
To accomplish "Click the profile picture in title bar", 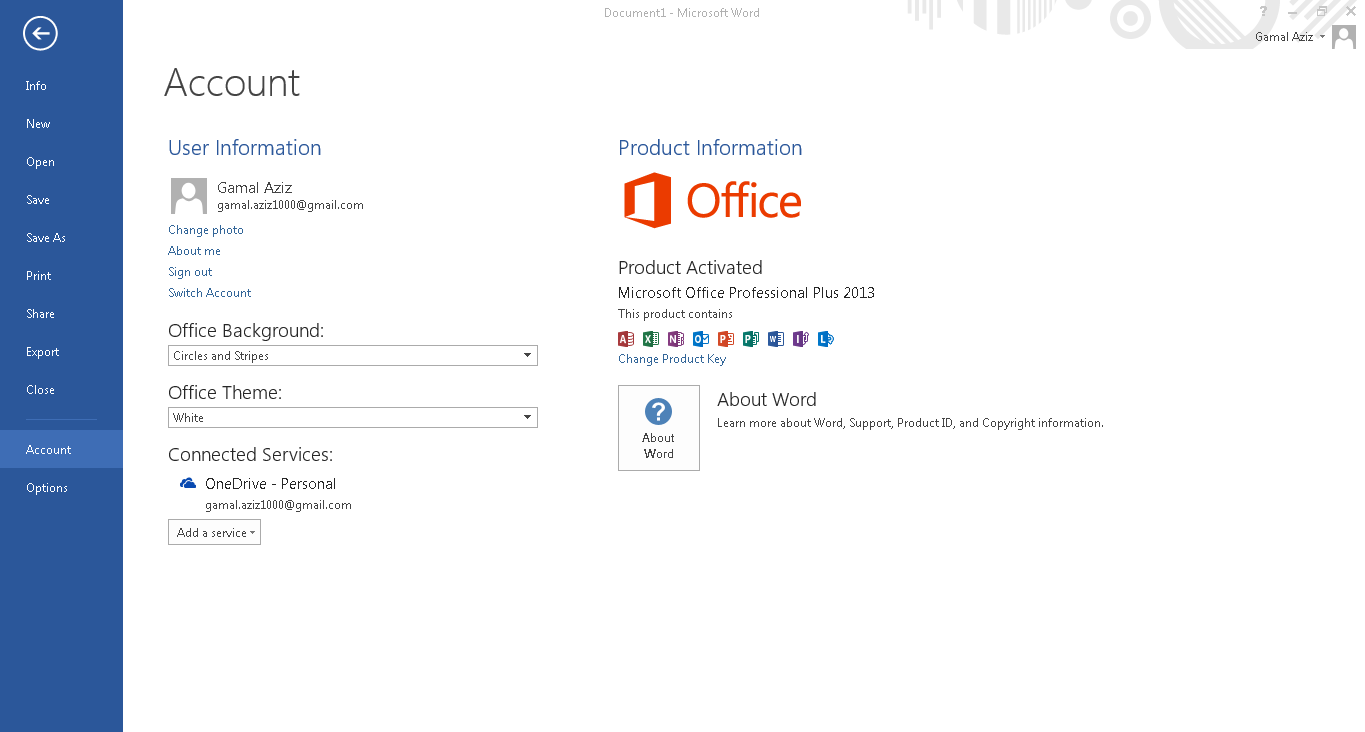I will (x=1344, y=37).
